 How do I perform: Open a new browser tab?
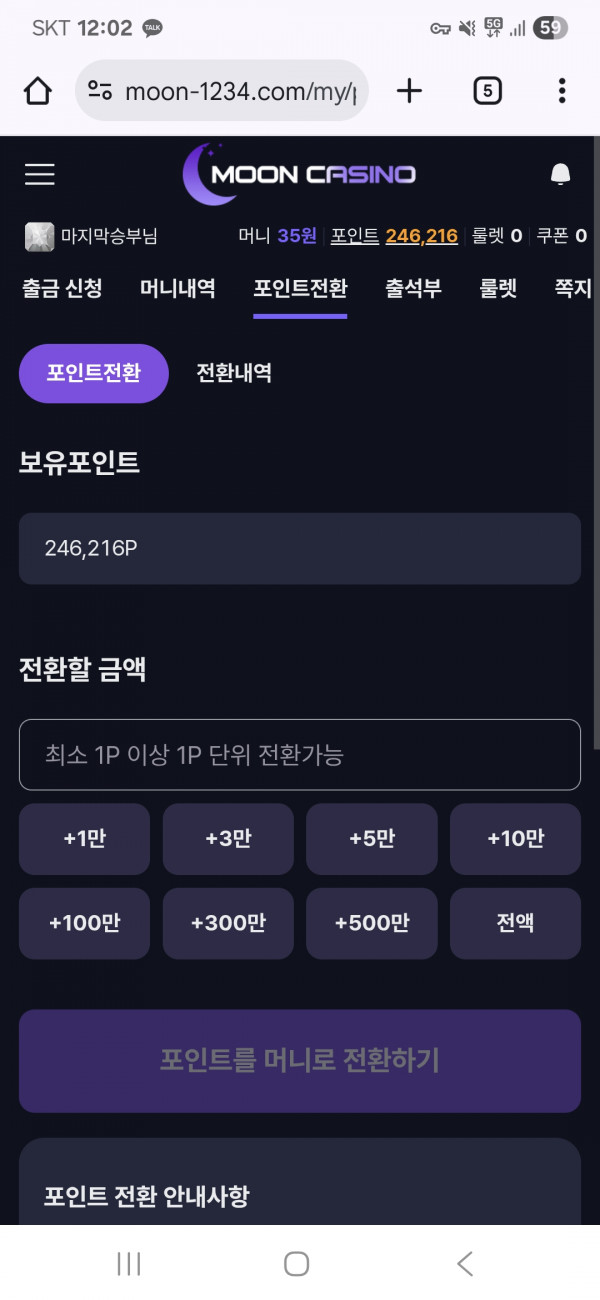(409, 92)
